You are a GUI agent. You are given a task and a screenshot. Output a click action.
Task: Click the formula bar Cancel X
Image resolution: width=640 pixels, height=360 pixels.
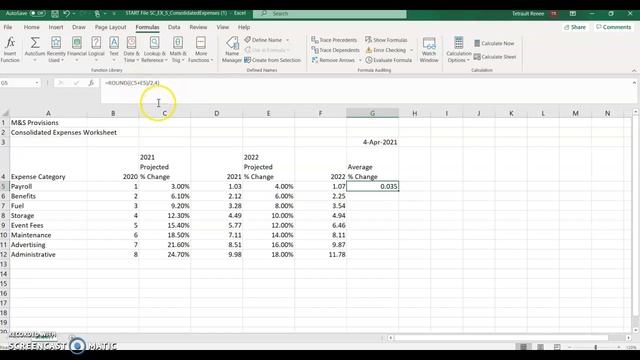[x=61, y=83]
